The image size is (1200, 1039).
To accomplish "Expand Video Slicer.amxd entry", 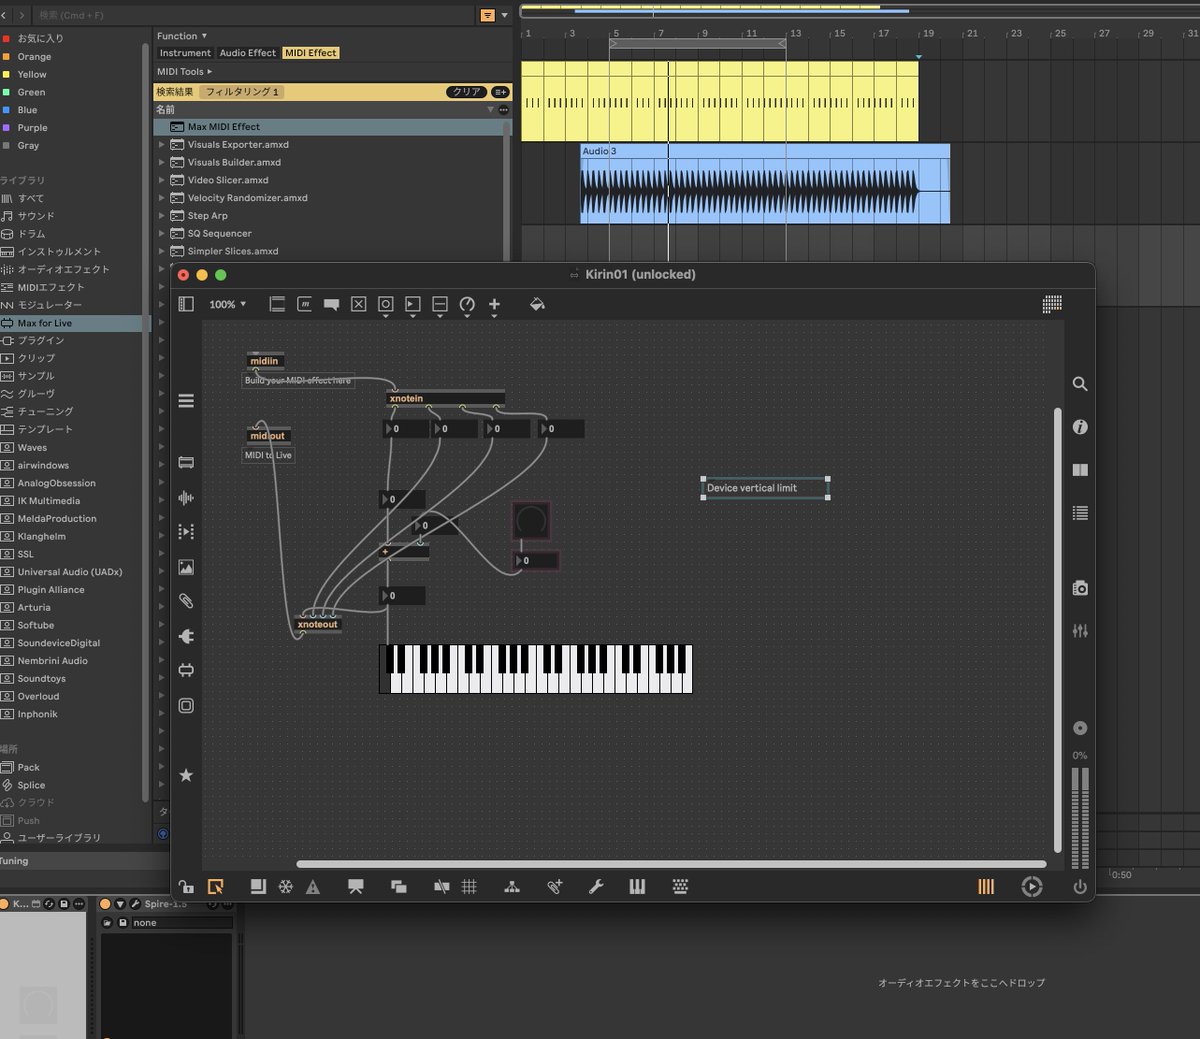I will click(x=162, y=180).
